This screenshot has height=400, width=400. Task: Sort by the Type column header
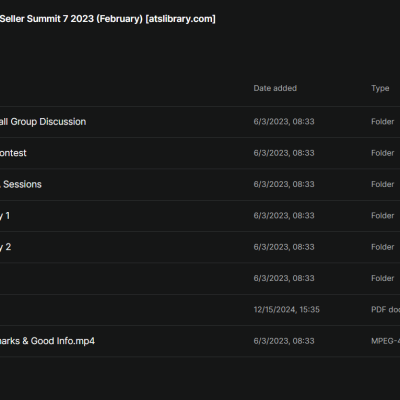click(x=380, y=88)
